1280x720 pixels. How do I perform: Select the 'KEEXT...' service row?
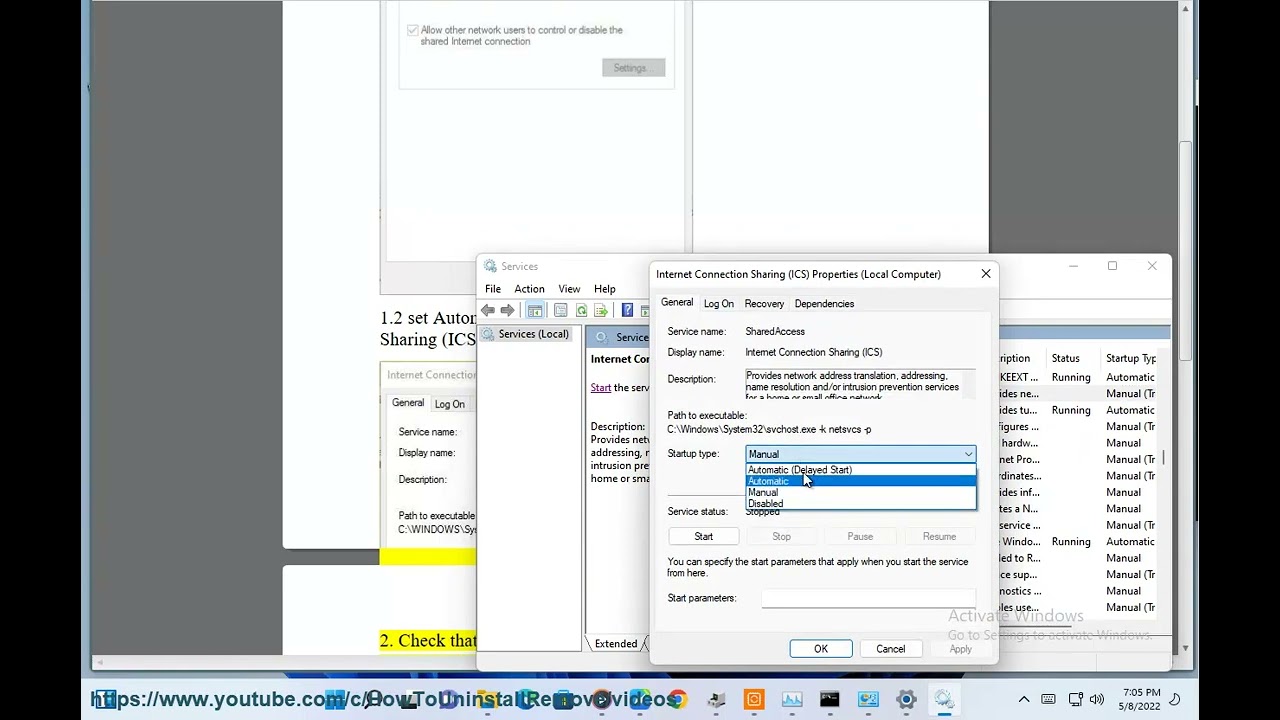(x=1078, y=378)
